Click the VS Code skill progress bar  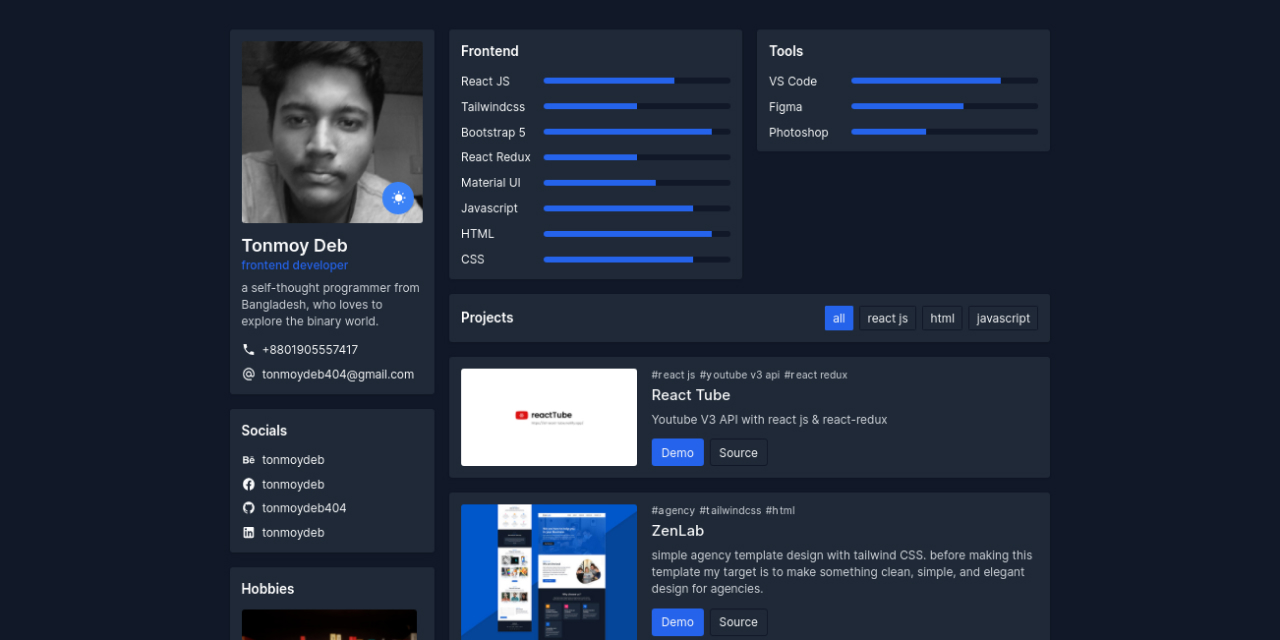[945, 80]
